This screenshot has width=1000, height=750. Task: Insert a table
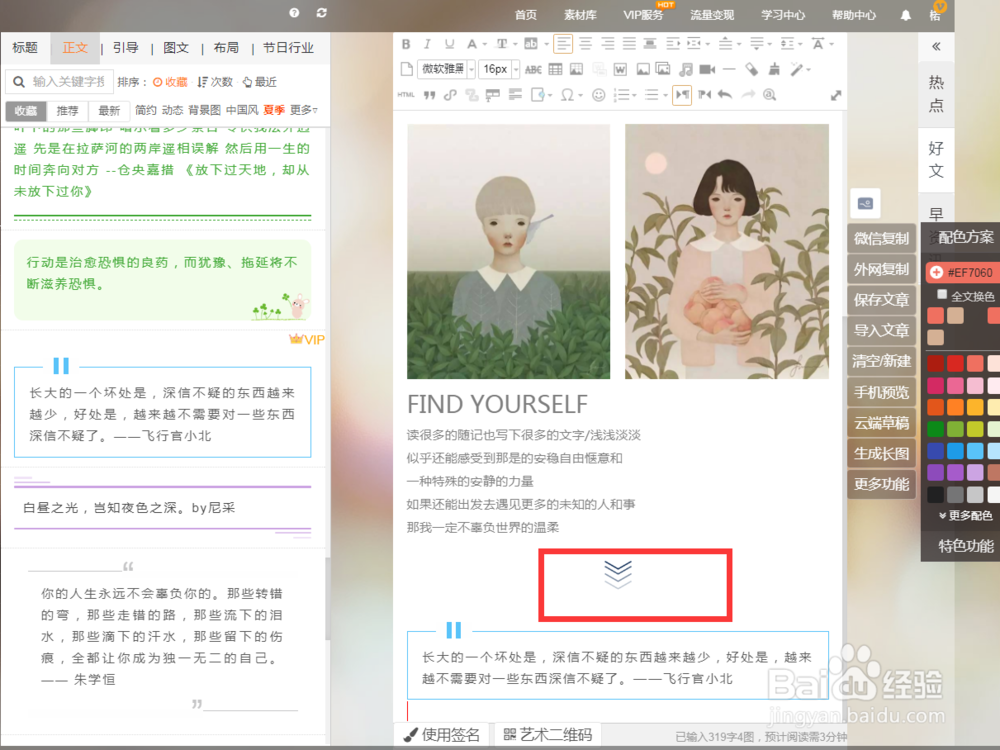click(555, 69)
